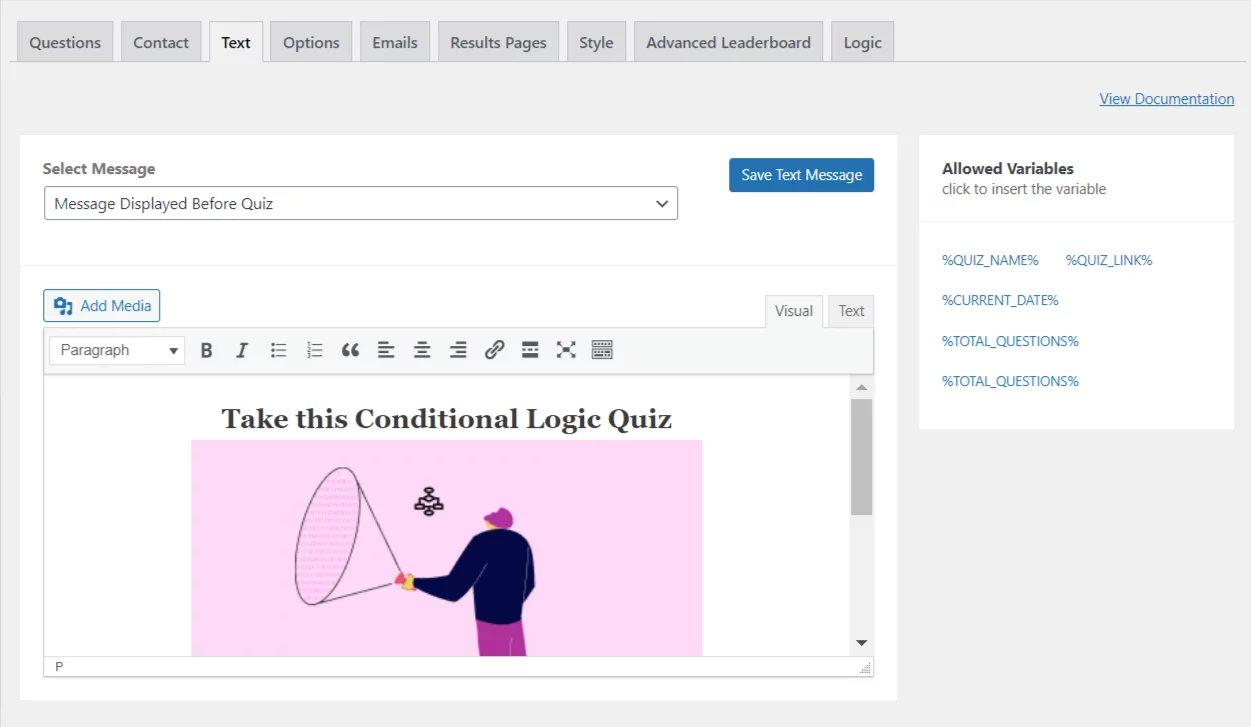Open the Results Pages tab
The height and width of the screenshot is (727, 1251).
tap(498, 42)
